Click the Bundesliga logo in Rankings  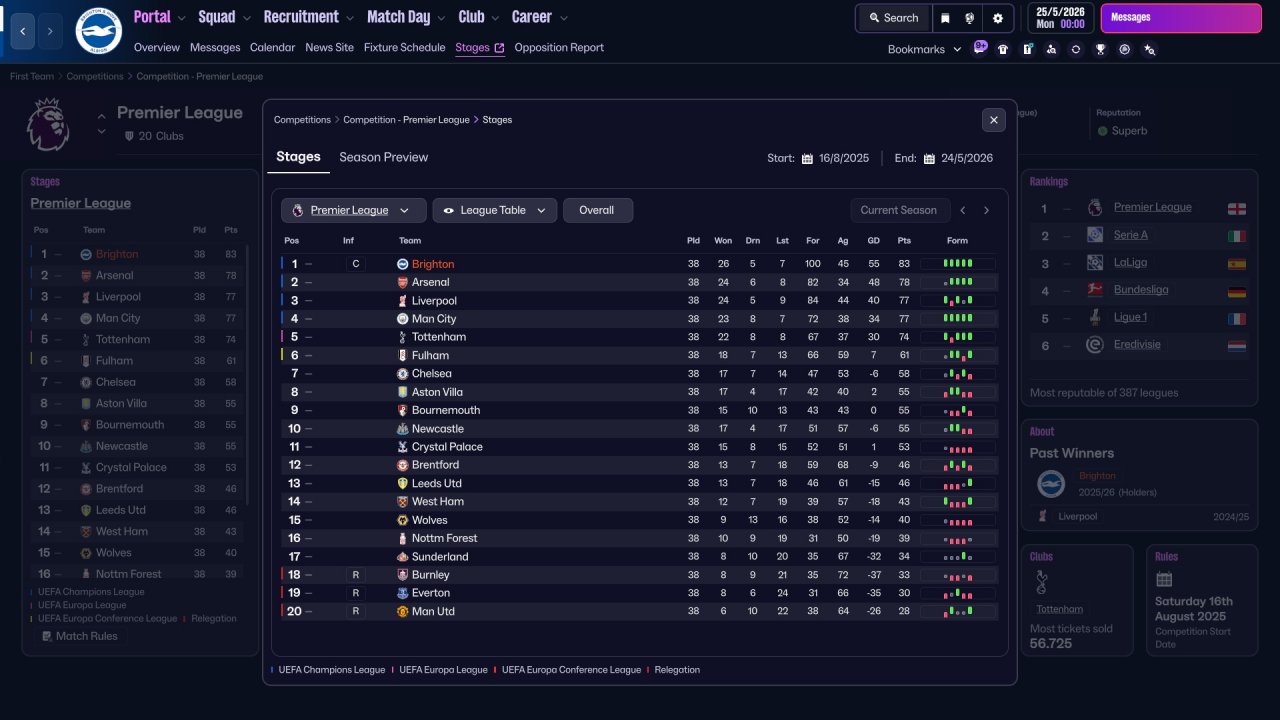click(x=1095, y=290)
